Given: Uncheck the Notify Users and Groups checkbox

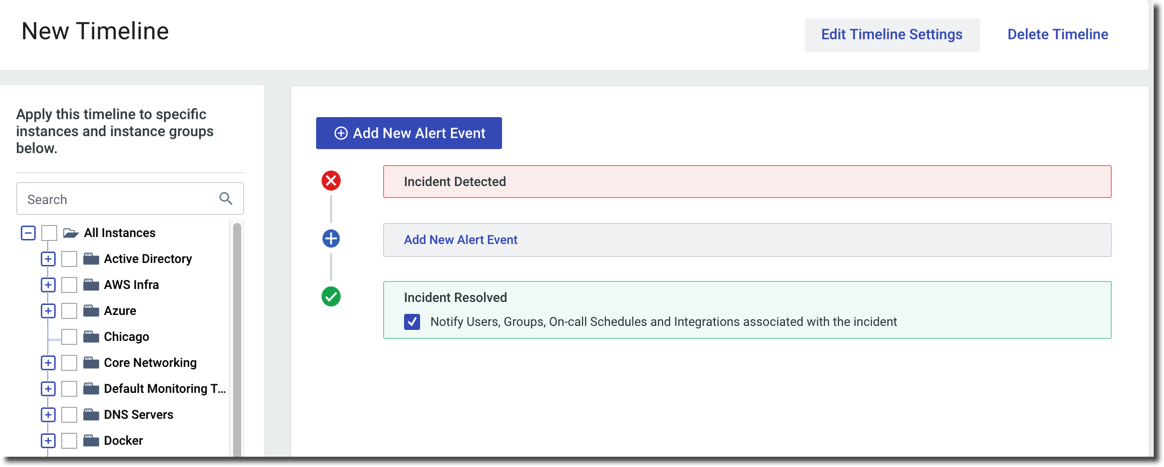Looking at the screenshot, I should tap(412, 322).
